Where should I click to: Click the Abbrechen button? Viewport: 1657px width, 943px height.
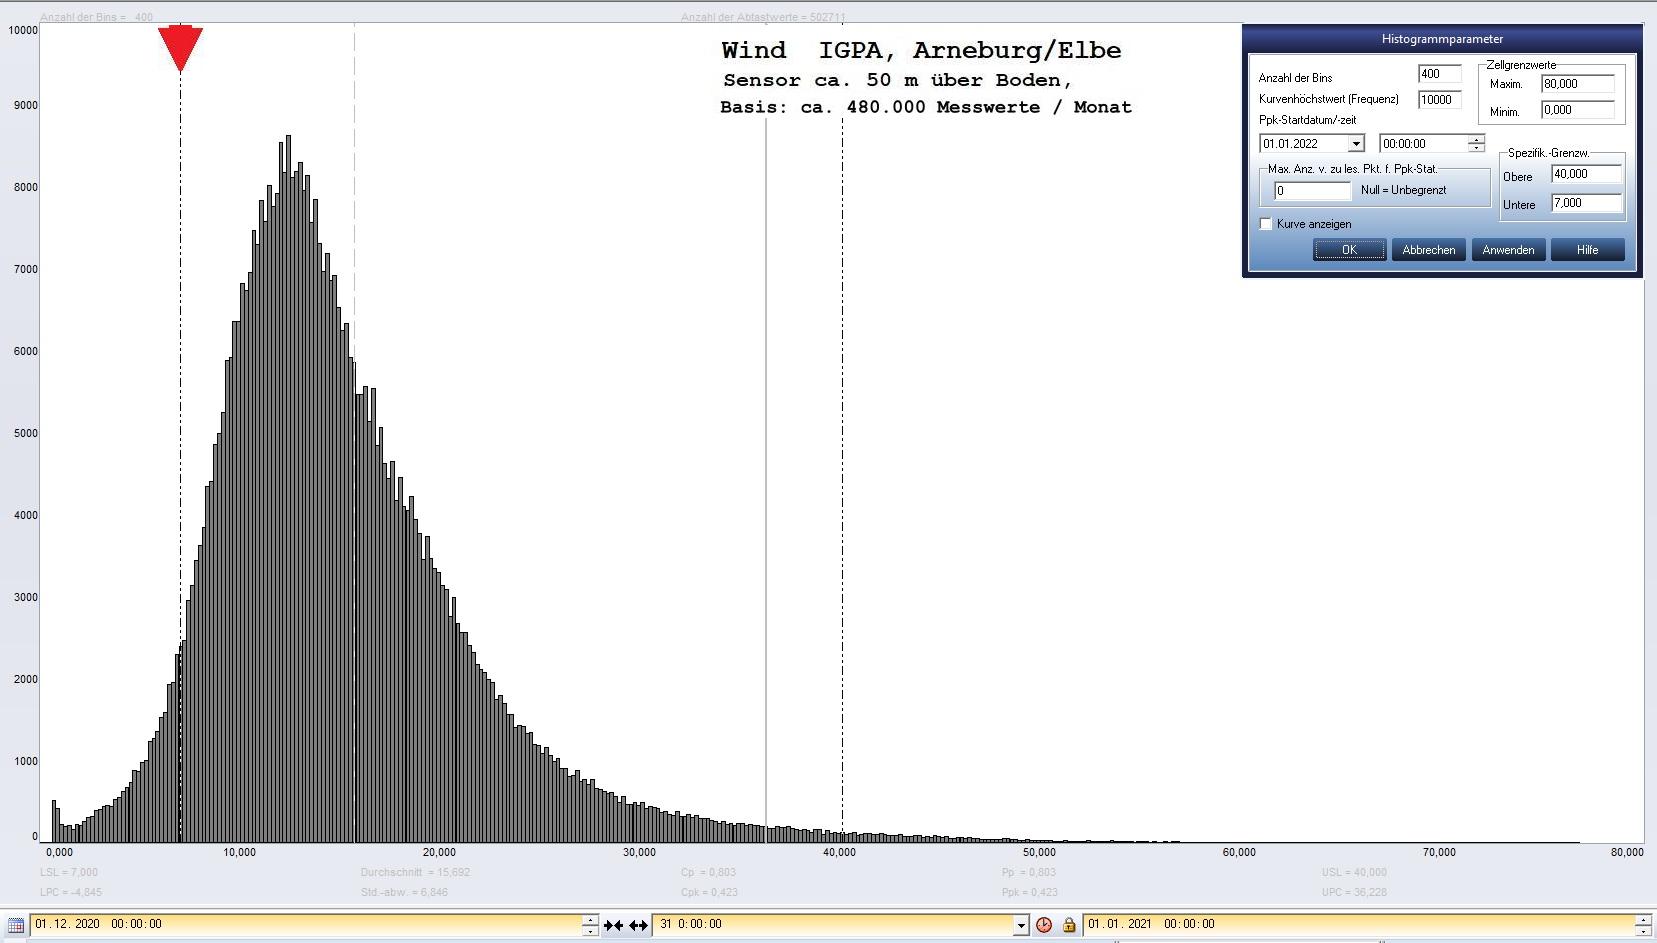tap(1428, 250)
